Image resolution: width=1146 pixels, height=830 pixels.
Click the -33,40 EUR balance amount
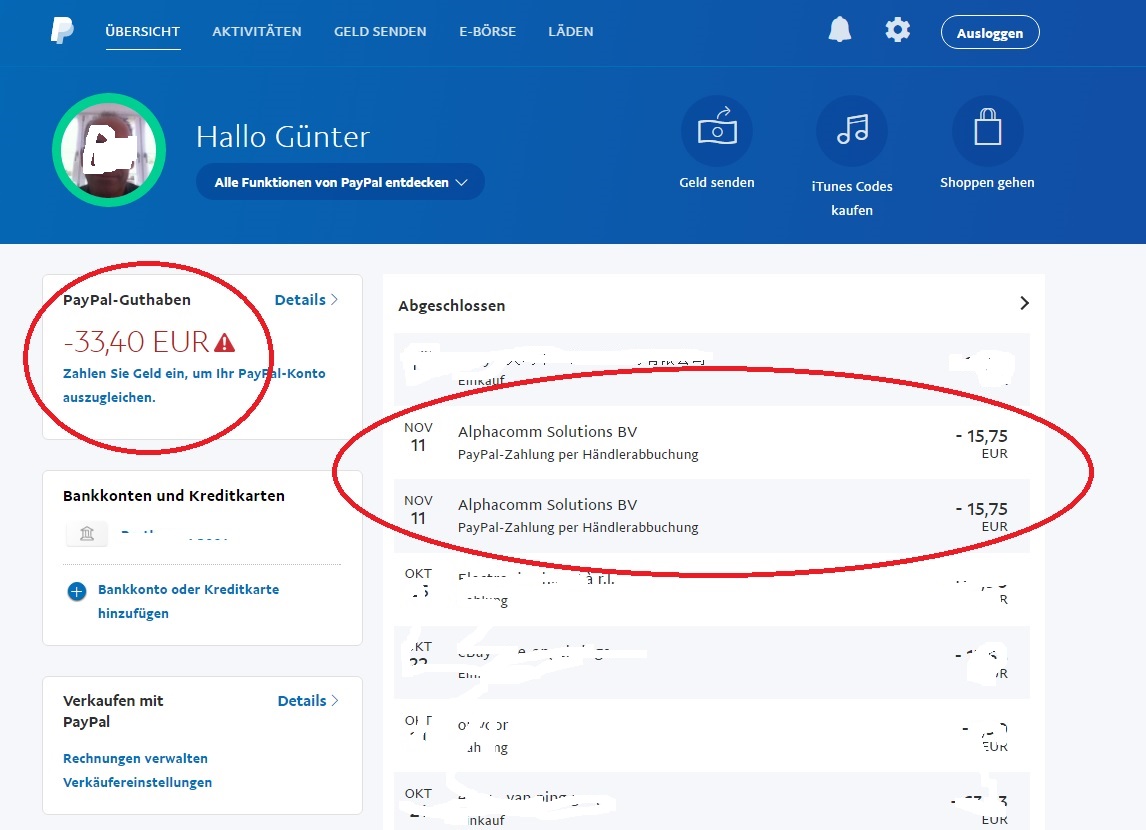pyautogui.click(x=137, y=342)
